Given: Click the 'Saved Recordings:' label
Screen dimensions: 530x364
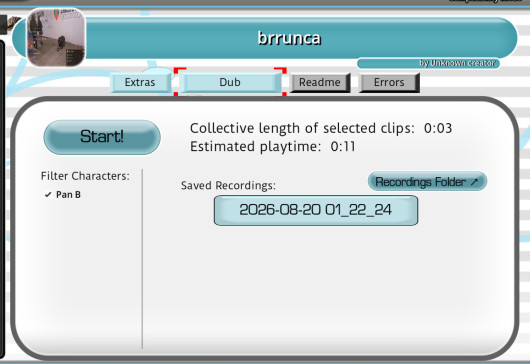Looking at the screenshot, I should (228, 186).
